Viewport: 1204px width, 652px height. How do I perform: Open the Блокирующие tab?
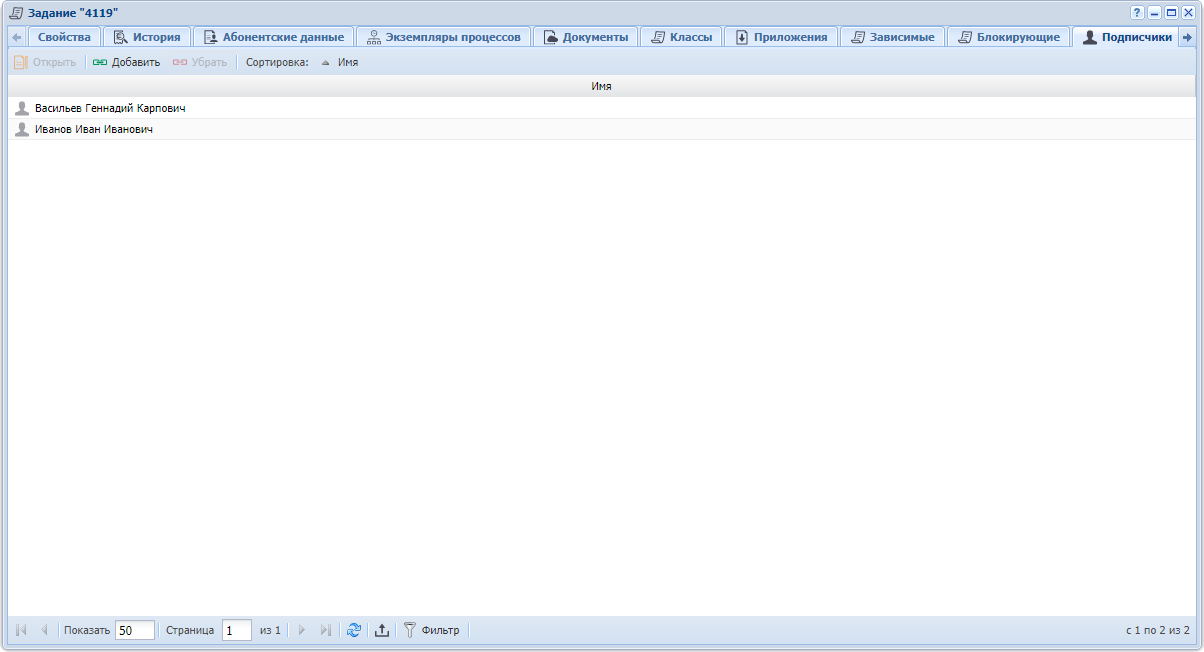pyautogui.click(x=1008, y=37)
